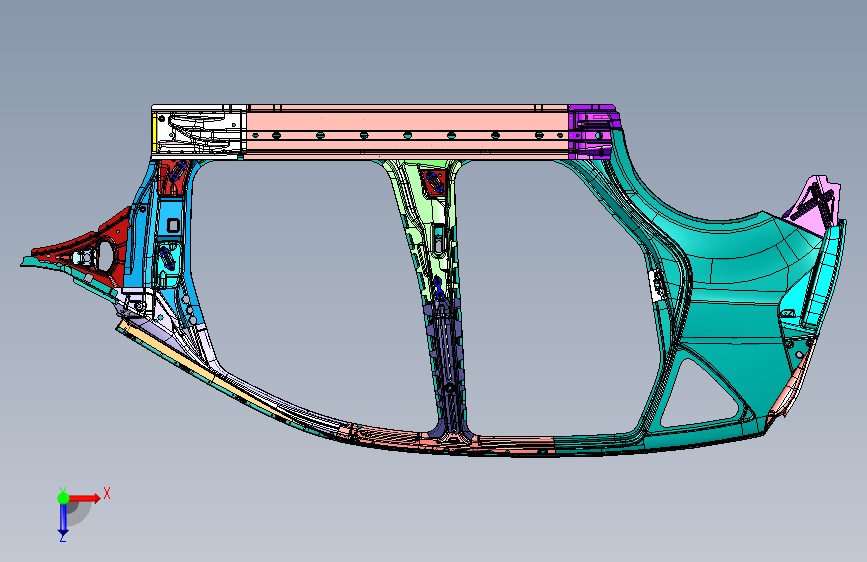Click the red X axis arrow of the triad
The width and height of the screenshot is (867, 562).
tap(84, 498)
